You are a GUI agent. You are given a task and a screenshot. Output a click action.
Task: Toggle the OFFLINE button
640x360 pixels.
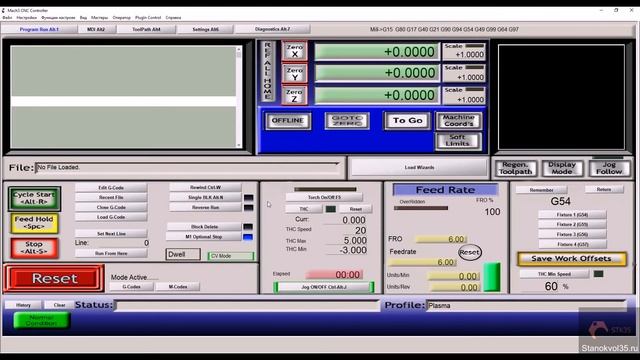[288, 121]
